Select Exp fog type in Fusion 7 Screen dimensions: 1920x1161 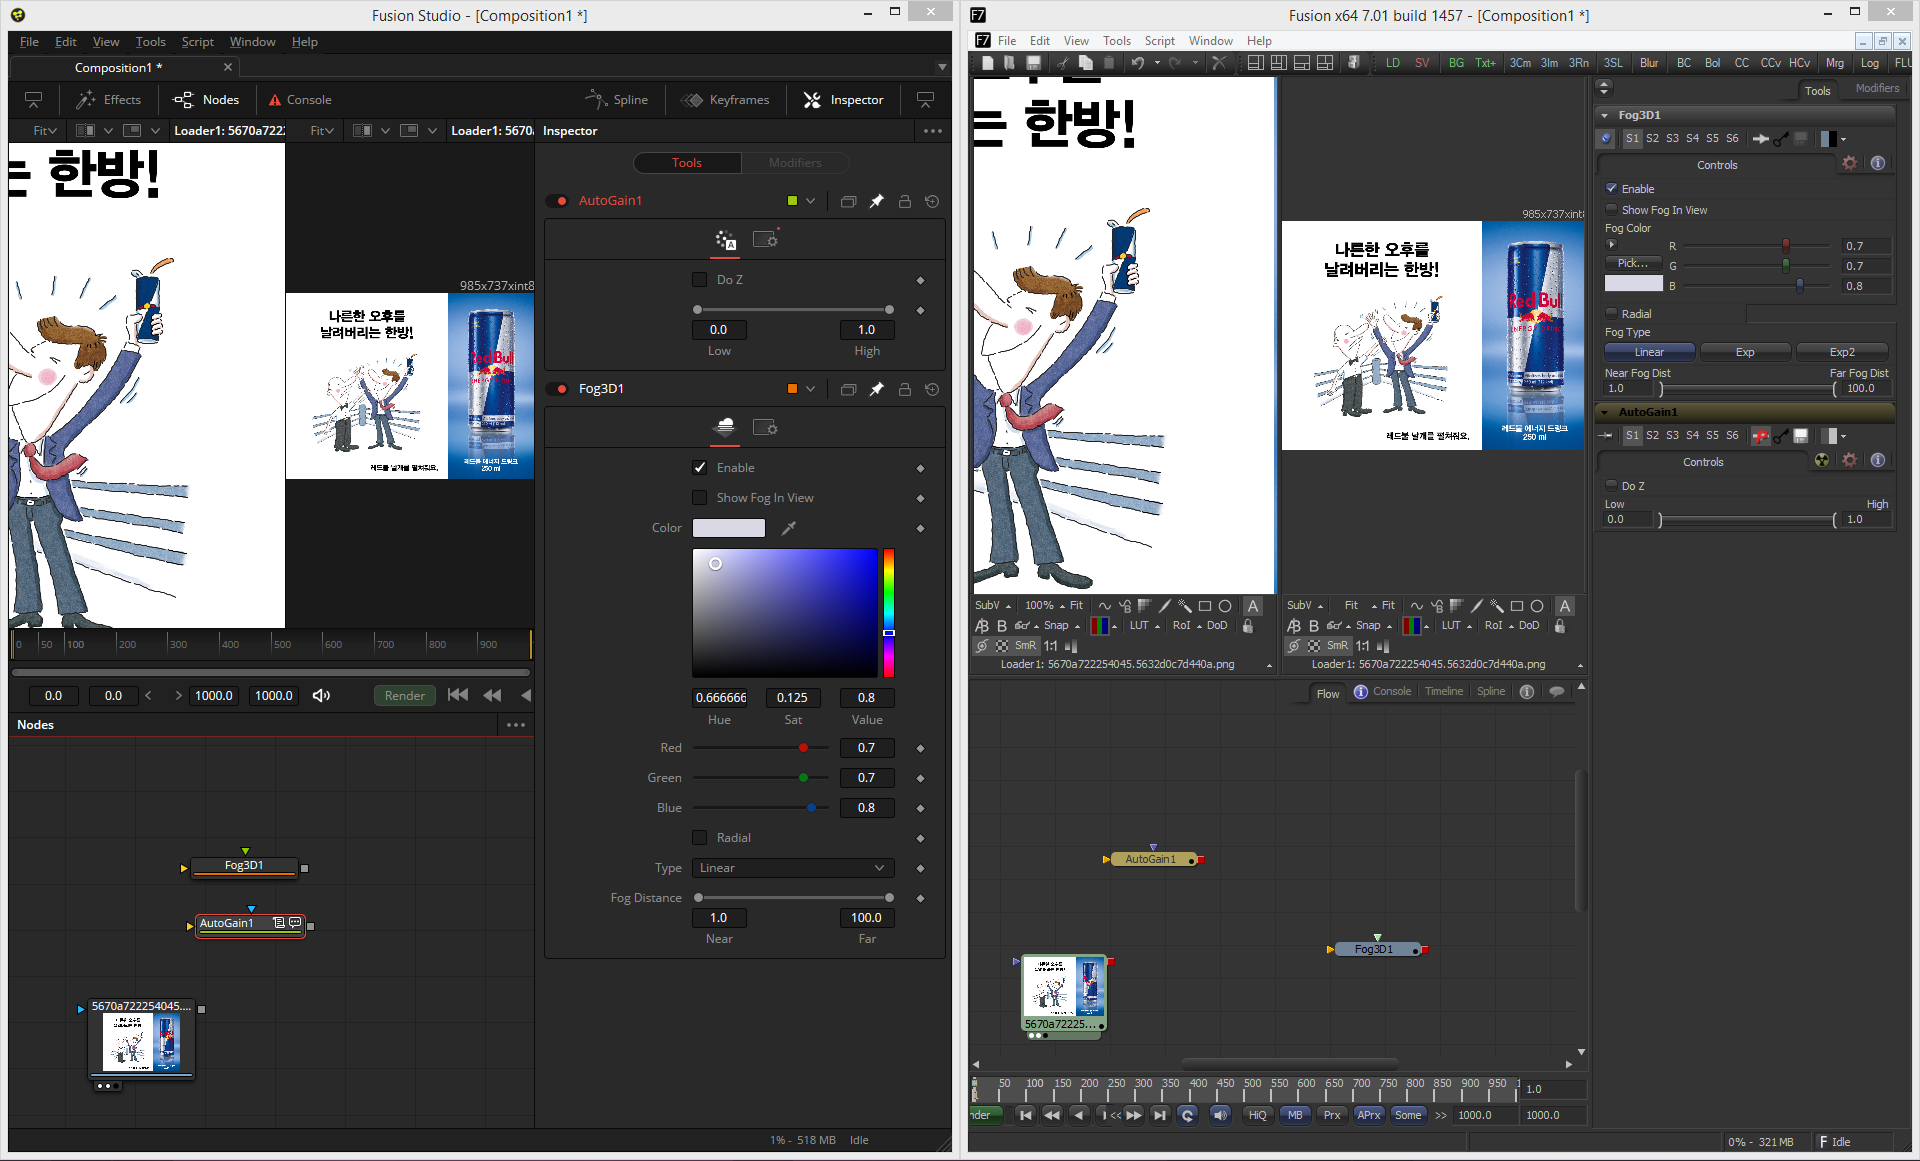tap(1745, 352)
